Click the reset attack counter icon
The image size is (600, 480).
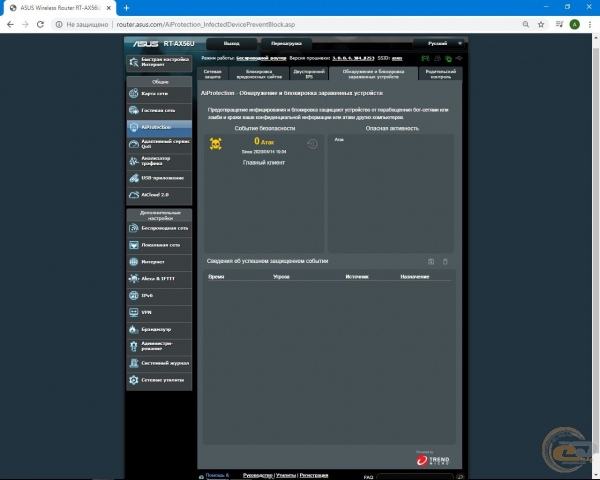[312, 144]
